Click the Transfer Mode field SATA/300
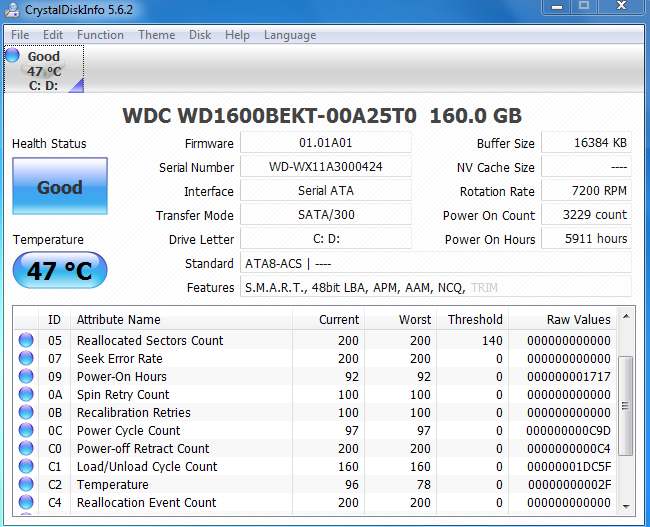The image size is (650, 527). [x=326, y=215]
